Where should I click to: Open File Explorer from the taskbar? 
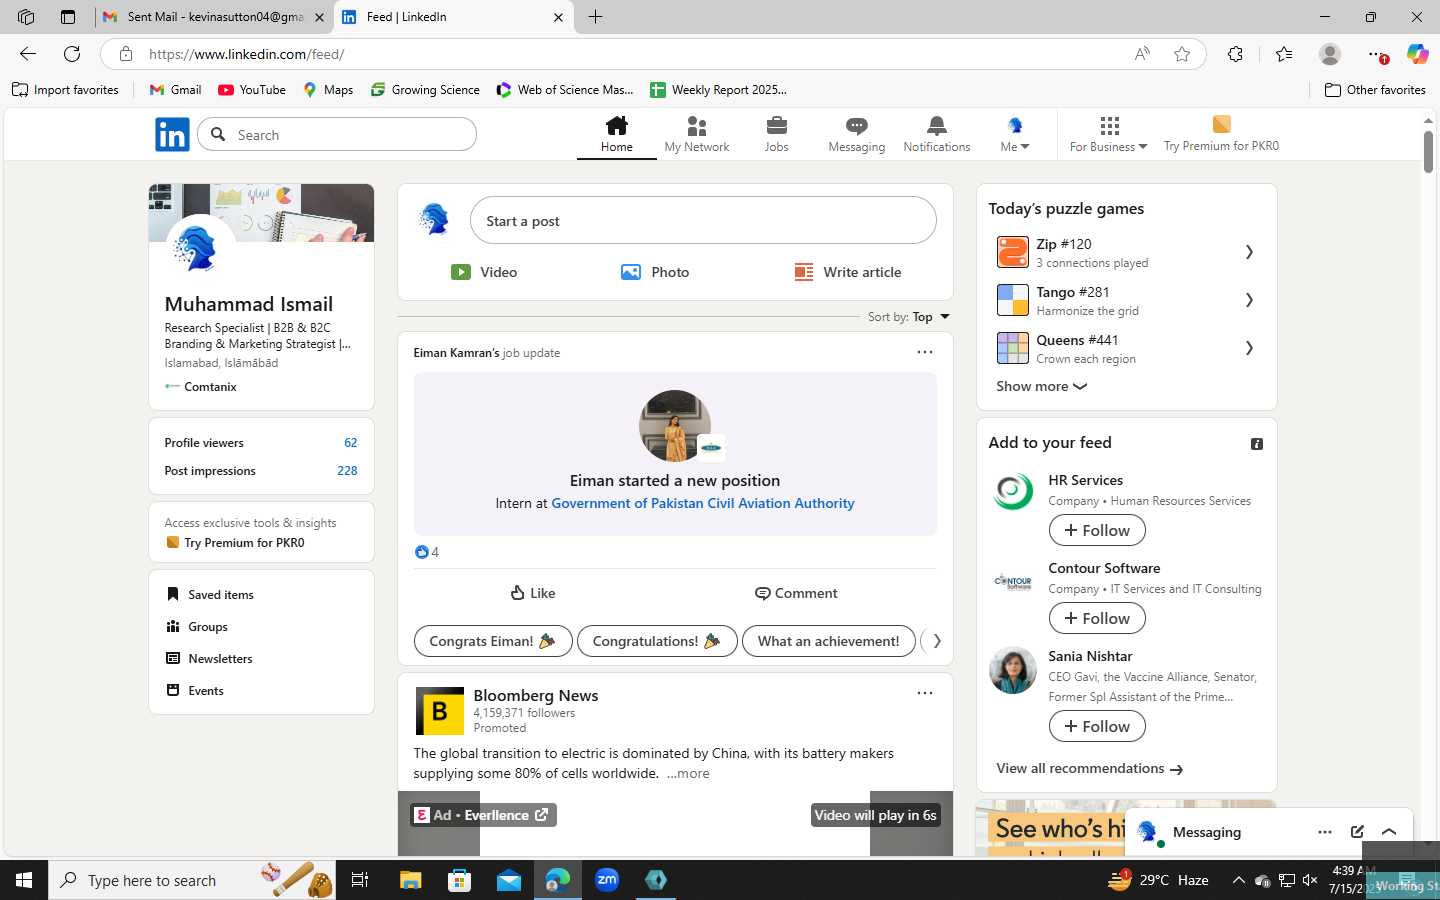coord(411,880)
